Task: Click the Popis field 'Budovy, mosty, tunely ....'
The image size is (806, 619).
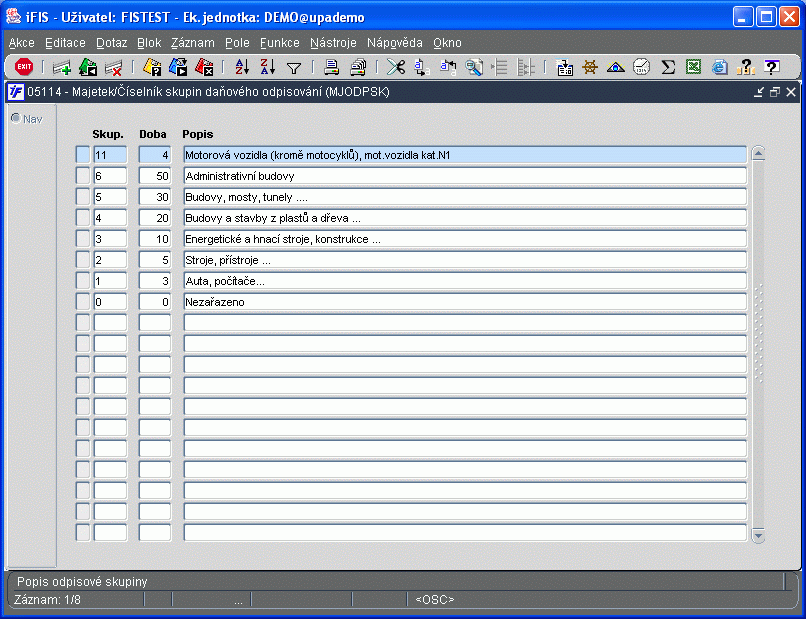Action: click(465, 197)
